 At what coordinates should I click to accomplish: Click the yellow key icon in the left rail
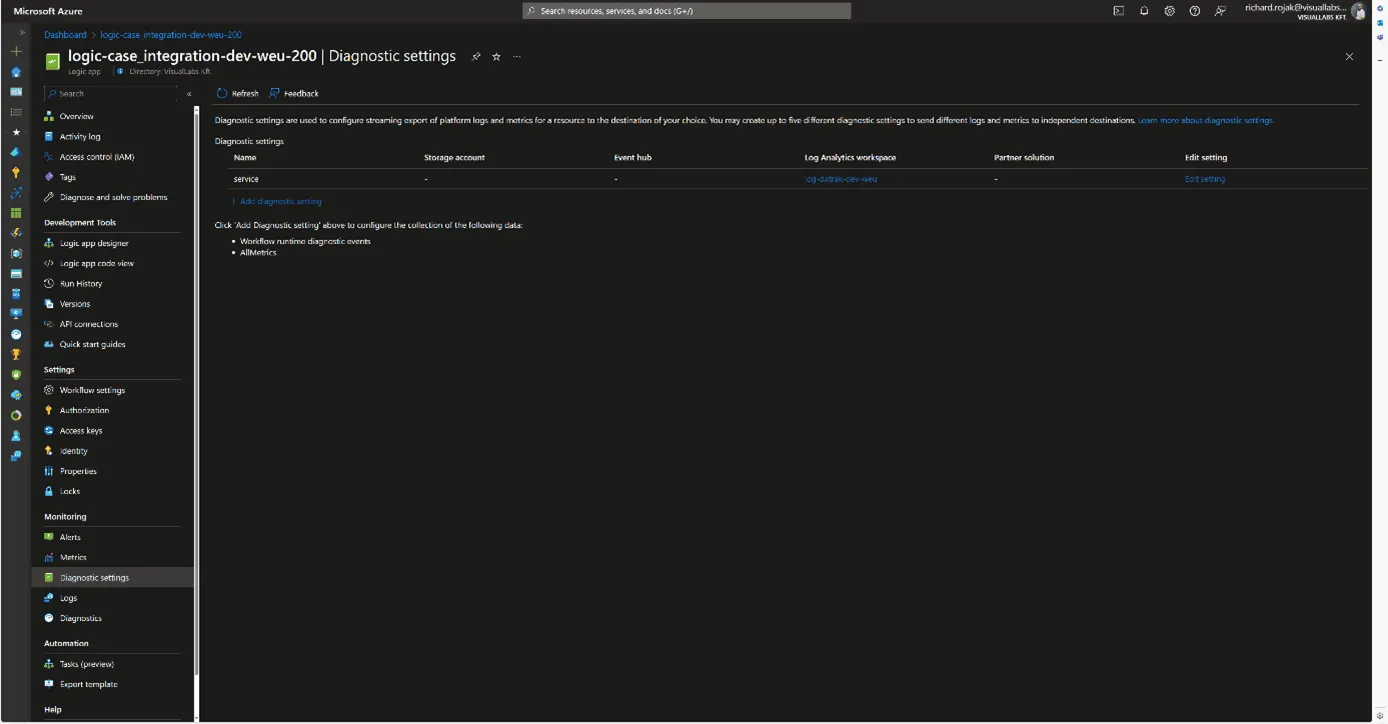click(x=16, y=172)
